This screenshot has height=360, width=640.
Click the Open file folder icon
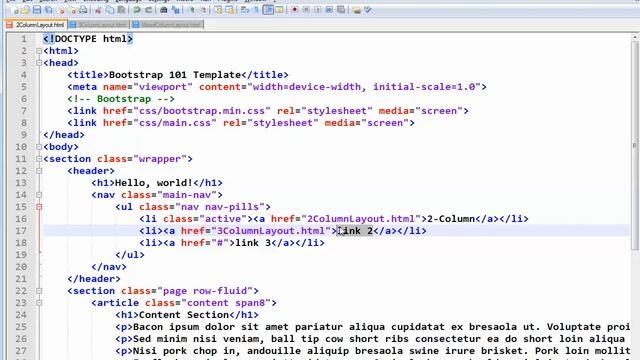pos(25,10)
